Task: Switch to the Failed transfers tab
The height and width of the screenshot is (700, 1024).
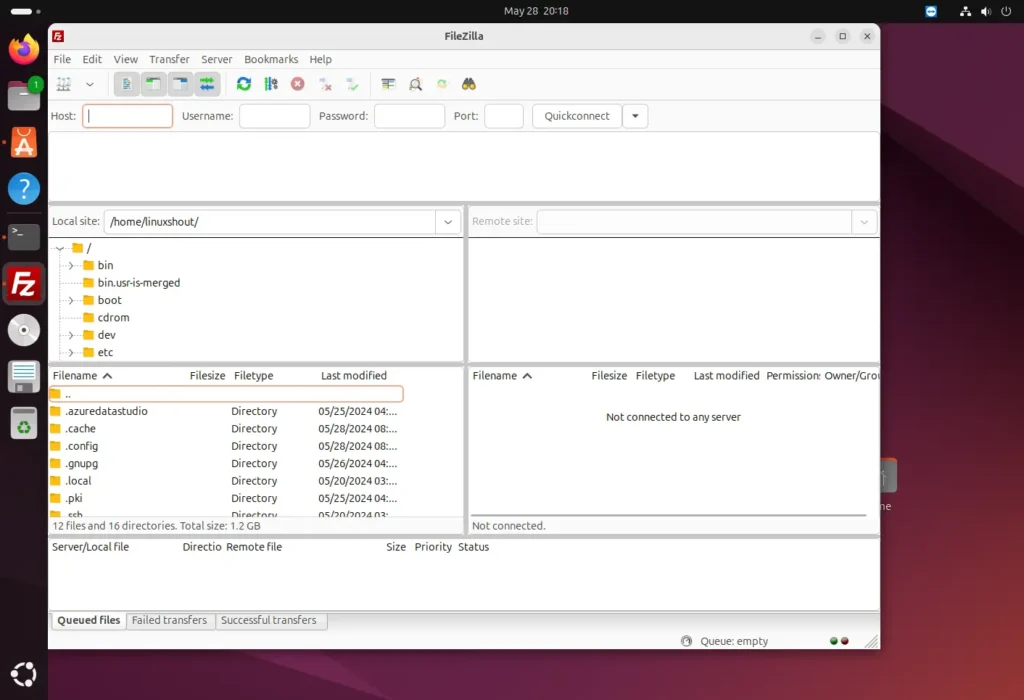Action: pyautogui.click(x=169, y=620)
